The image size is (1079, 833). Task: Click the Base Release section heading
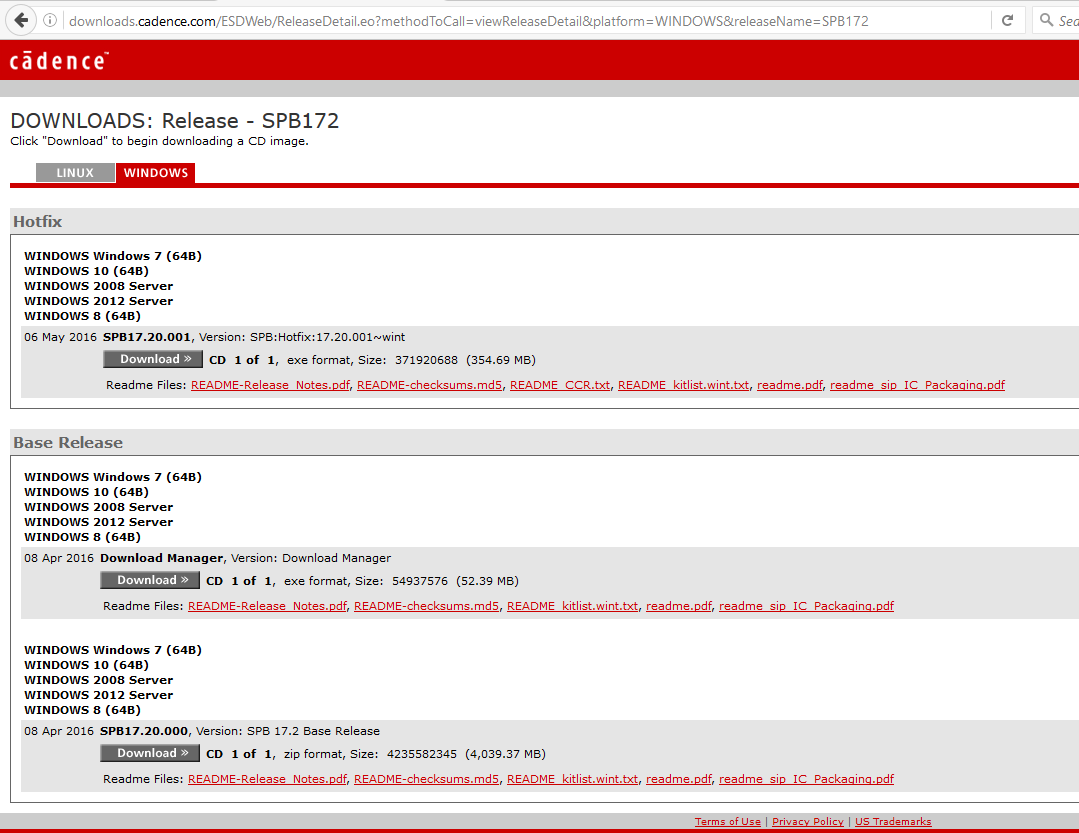point(68,442)
